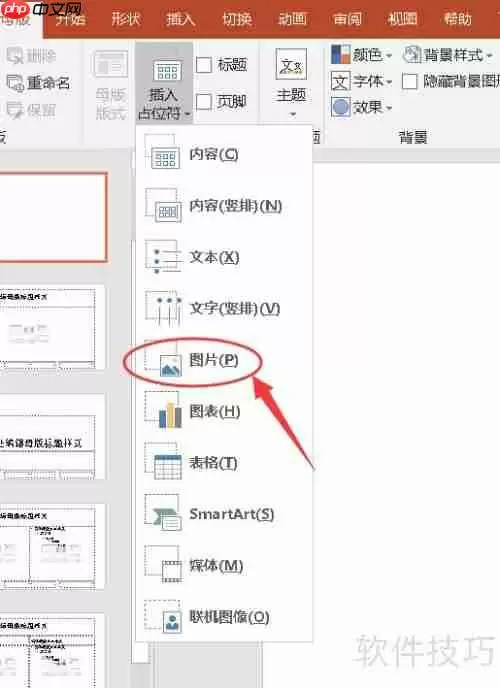The width and height of the screenshot is (500, 688).
Task: Click the 保留 preserve icon
Action: pos(15,110)
